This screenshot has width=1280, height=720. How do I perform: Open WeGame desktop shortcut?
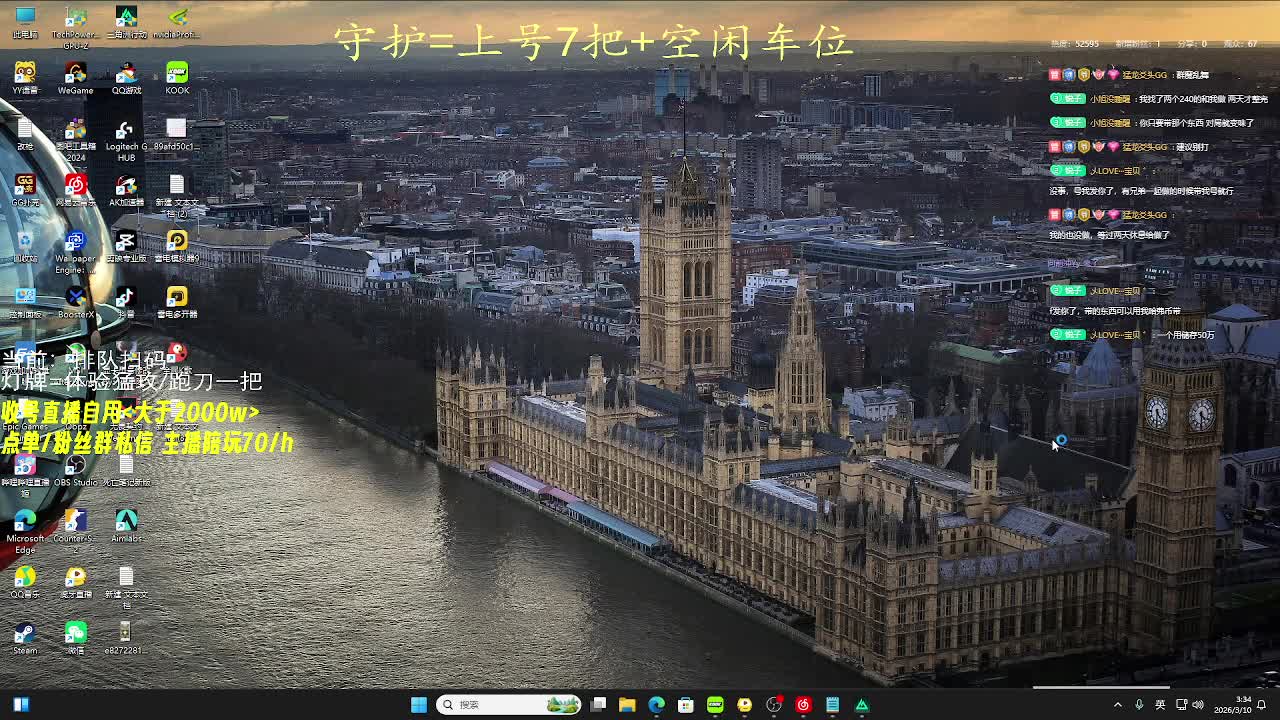(x=75, y=74)
